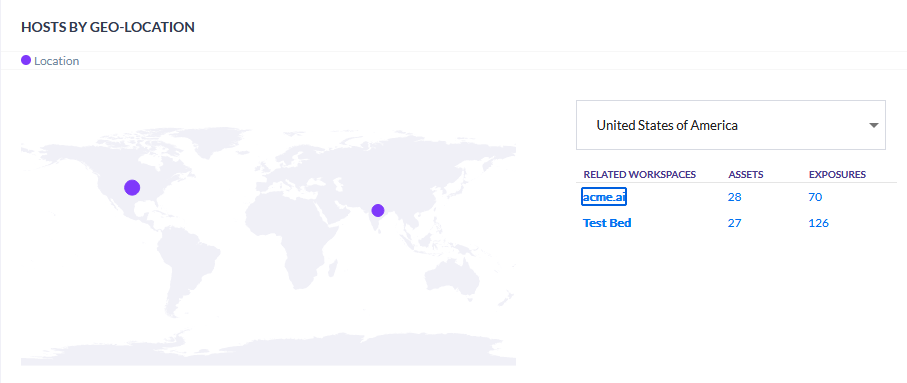Sort by the Exposures column header
907x383 pixels.
tap(837, 174)
